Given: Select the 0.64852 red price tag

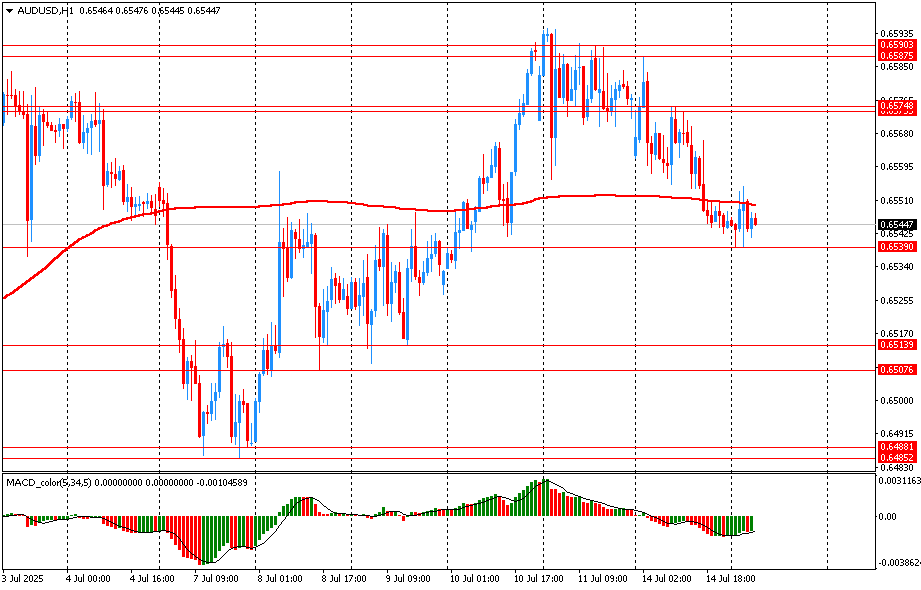Looking at the screenshot, I should click(896, 457).
